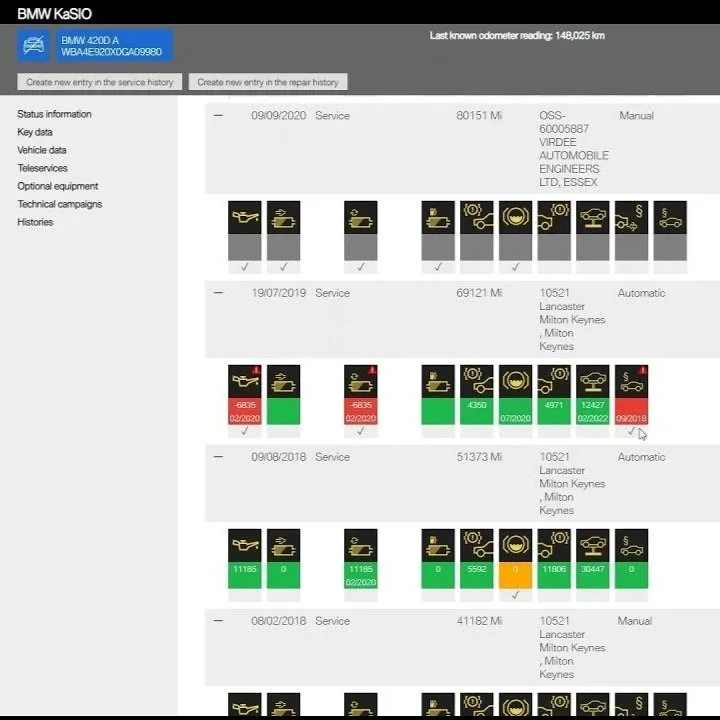Image resolution: width=720 pixels, height=720 pixels.
Task: Click the VIRDEE AUTOMOBILE ENGINEERS dealer text
Action: (x=574, y=156)
